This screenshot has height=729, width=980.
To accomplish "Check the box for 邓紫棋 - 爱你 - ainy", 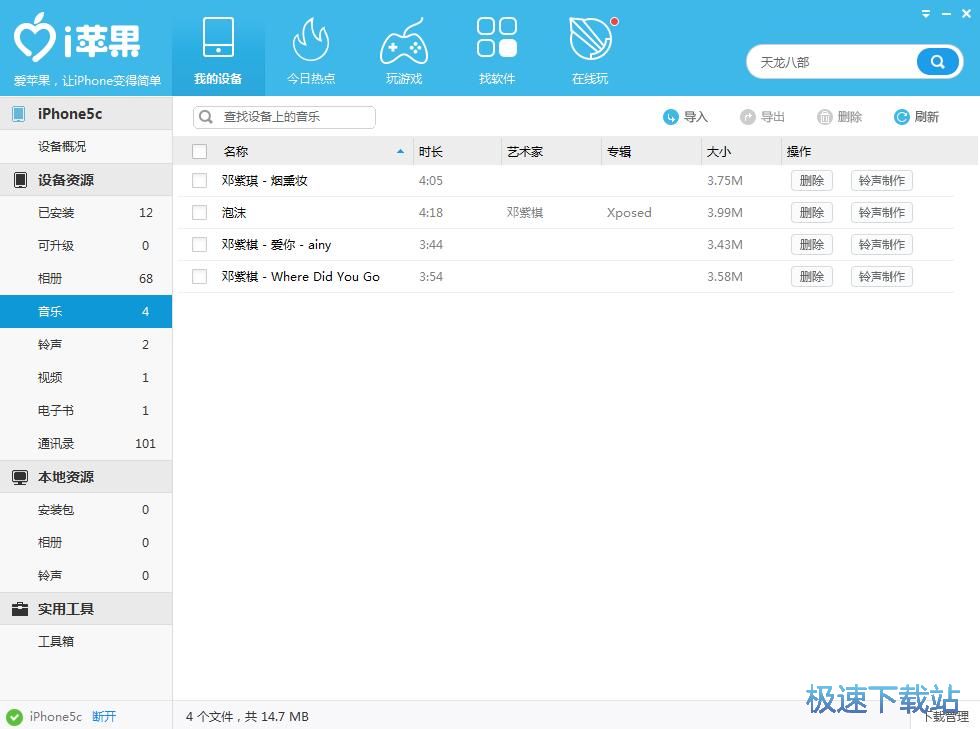I will tap(199, 244).
